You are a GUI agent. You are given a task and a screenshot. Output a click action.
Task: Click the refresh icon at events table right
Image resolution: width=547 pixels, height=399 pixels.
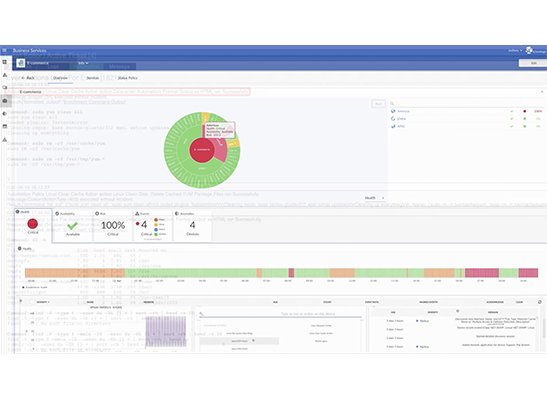(x=540, y=302)
